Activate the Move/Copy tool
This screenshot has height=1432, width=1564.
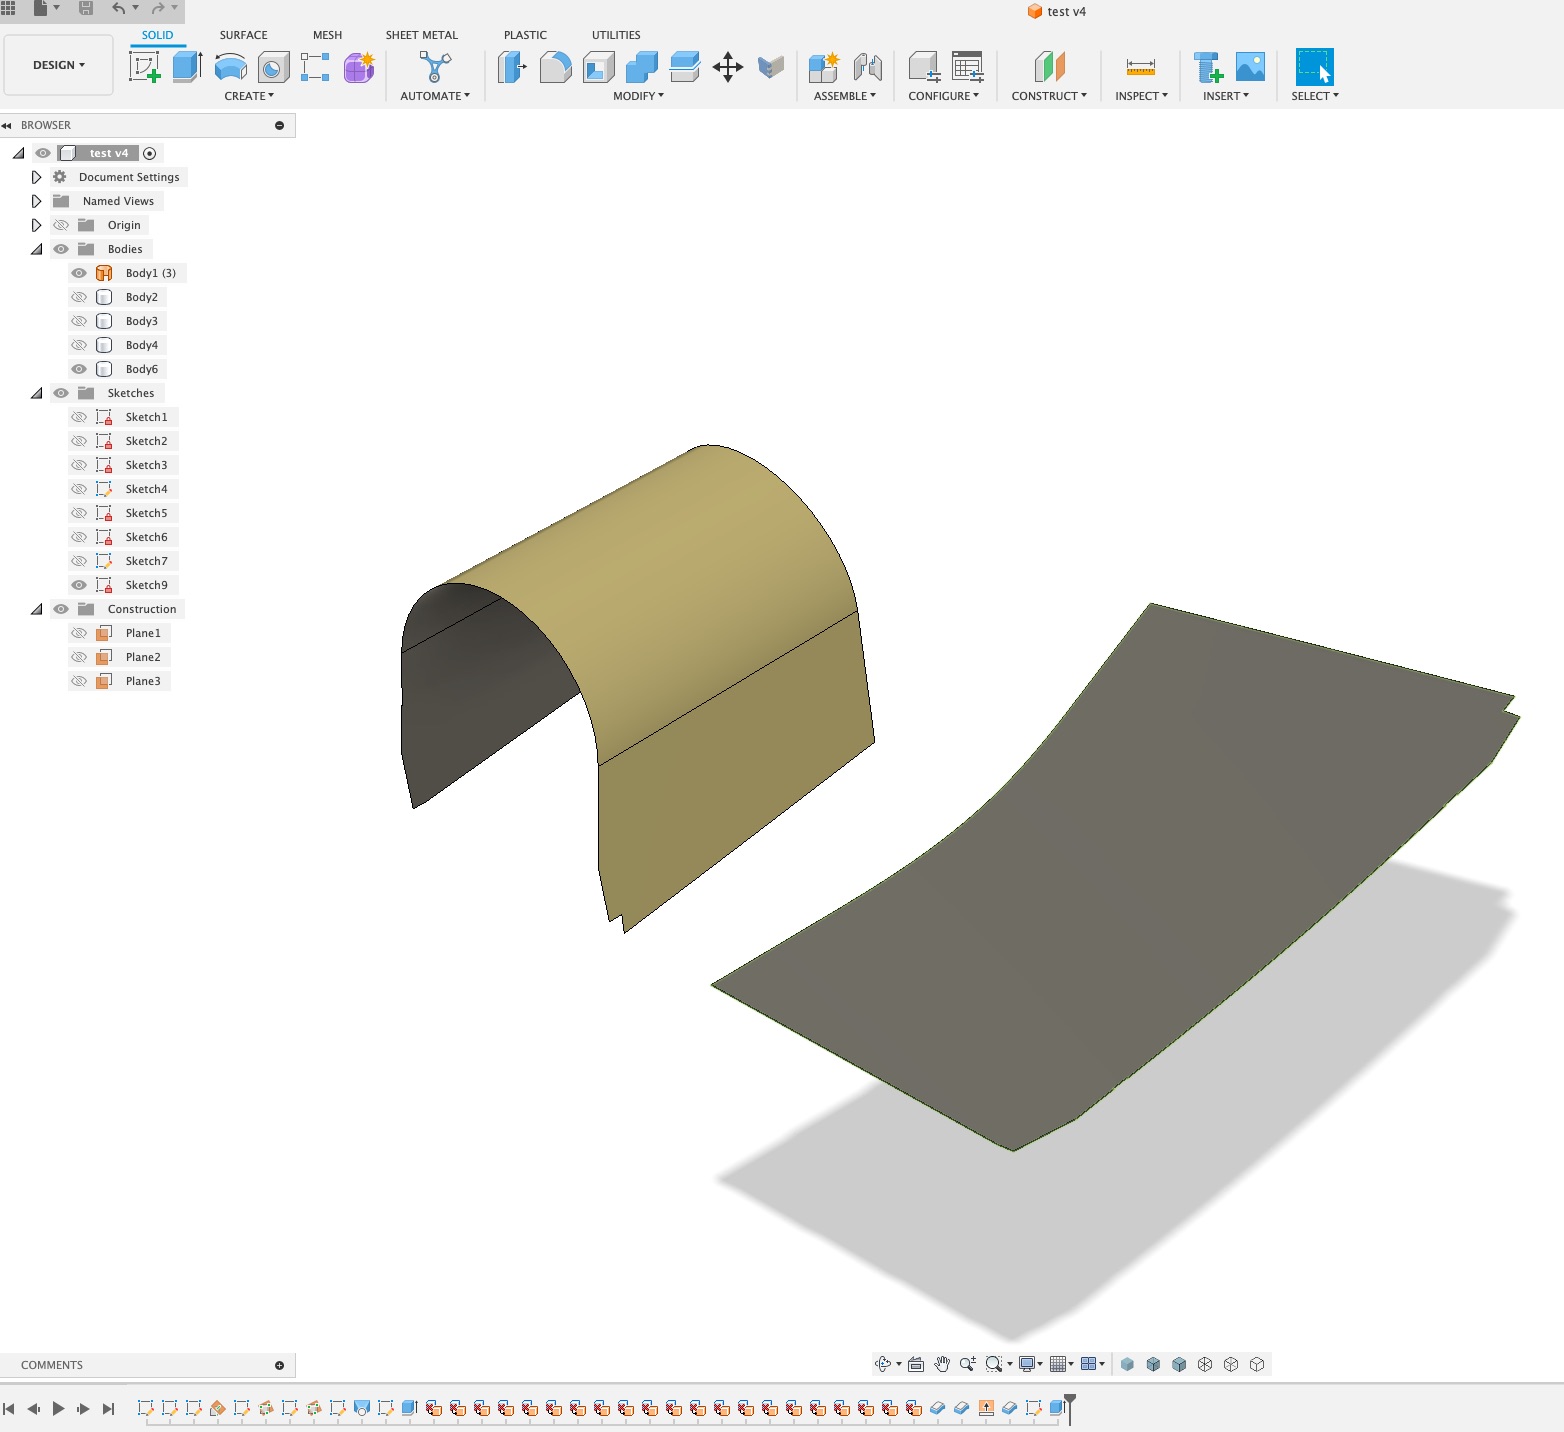[x=728, y=67]
